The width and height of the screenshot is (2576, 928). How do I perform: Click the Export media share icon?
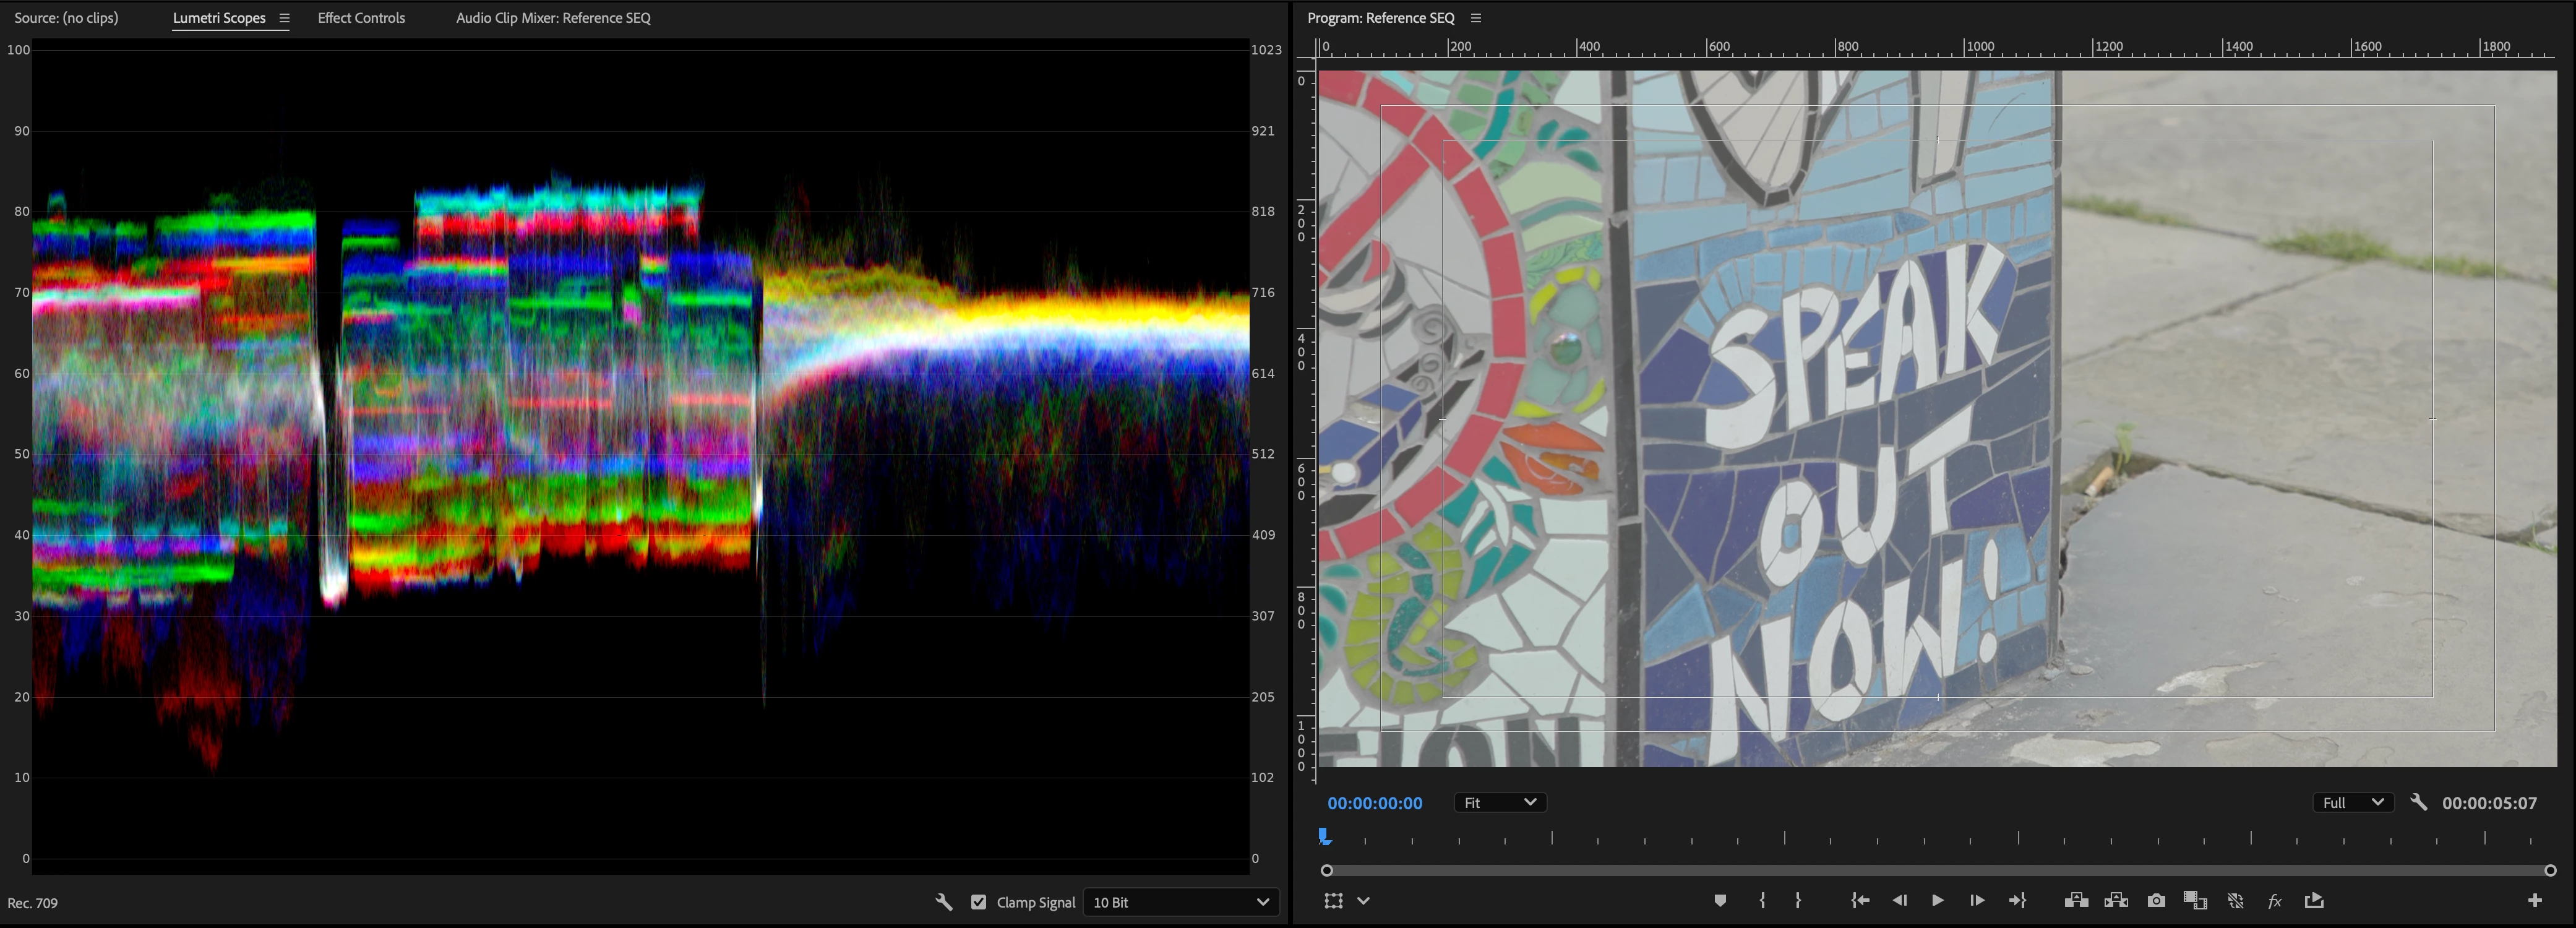[2314, 901]
